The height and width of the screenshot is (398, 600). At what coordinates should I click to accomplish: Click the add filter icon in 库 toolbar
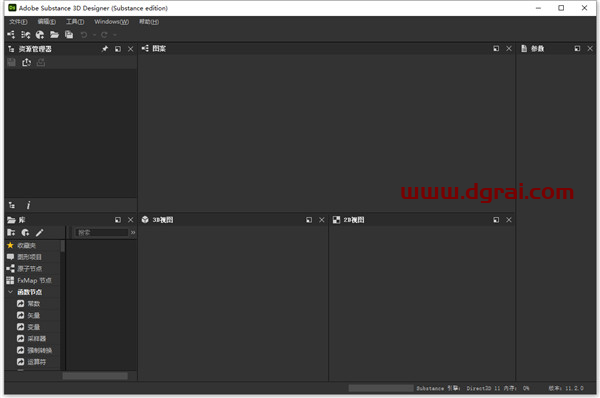pyautogui.click(x=25, y=233)
